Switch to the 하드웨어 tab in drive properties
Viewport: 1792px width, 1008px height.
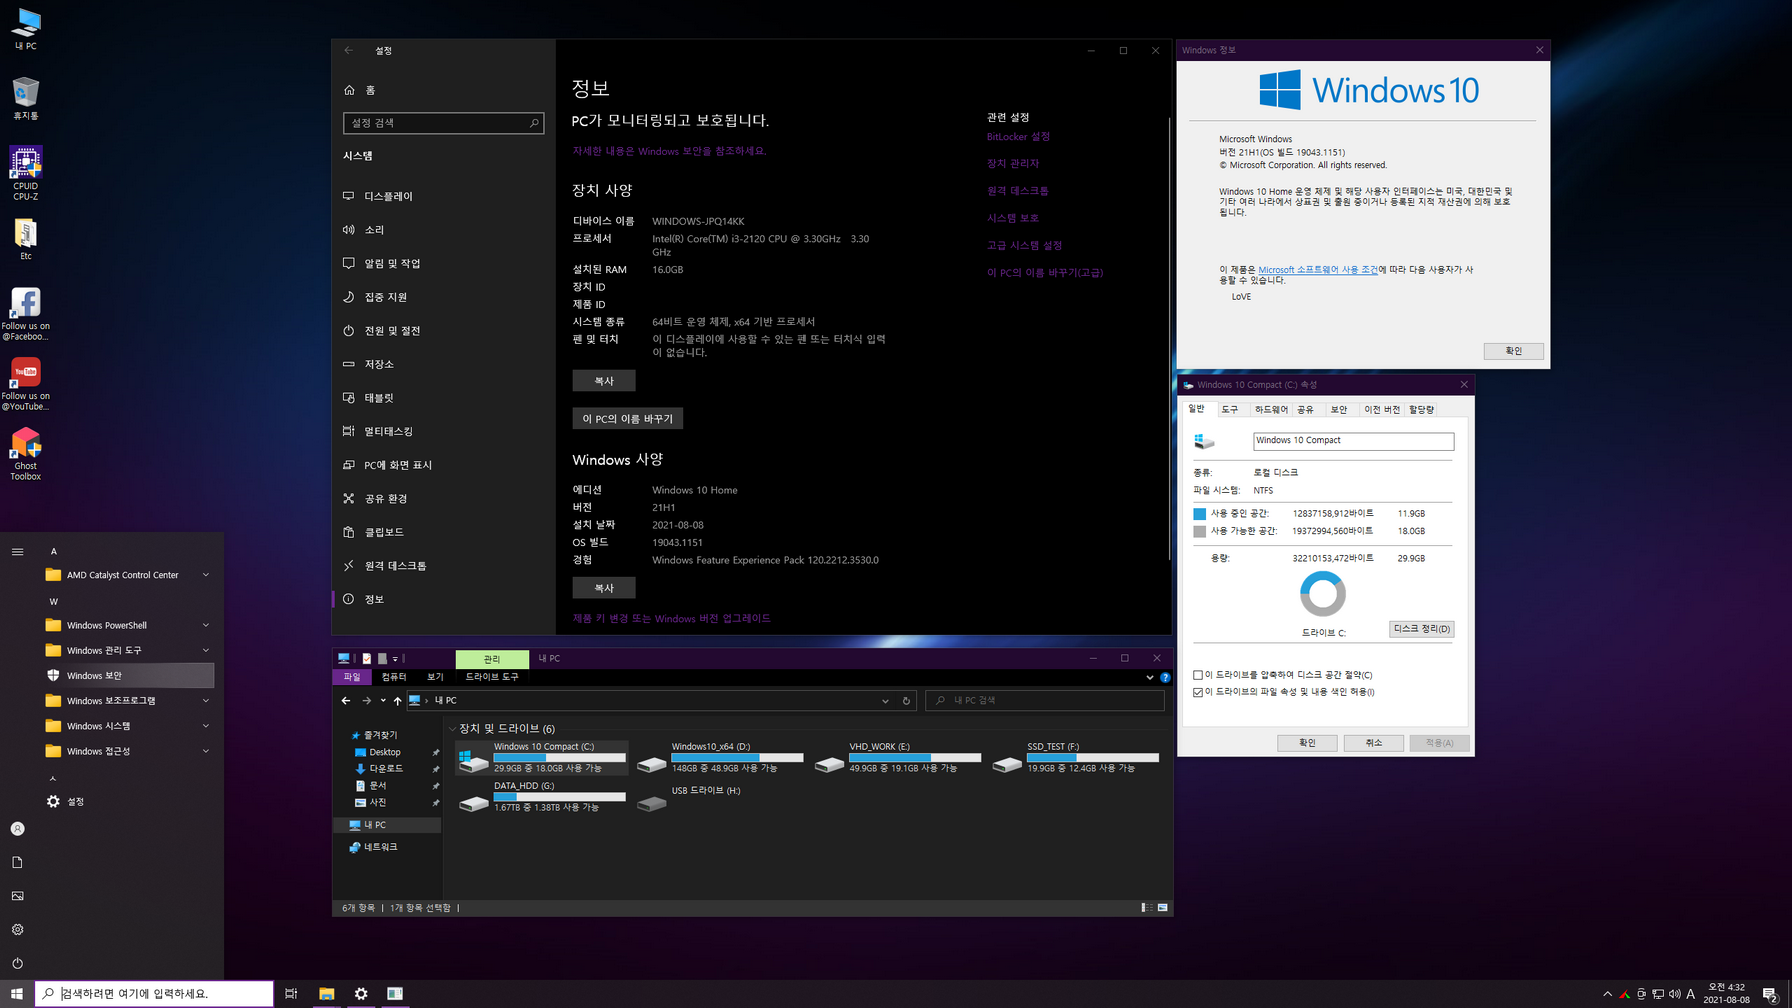coord(1271,410)
